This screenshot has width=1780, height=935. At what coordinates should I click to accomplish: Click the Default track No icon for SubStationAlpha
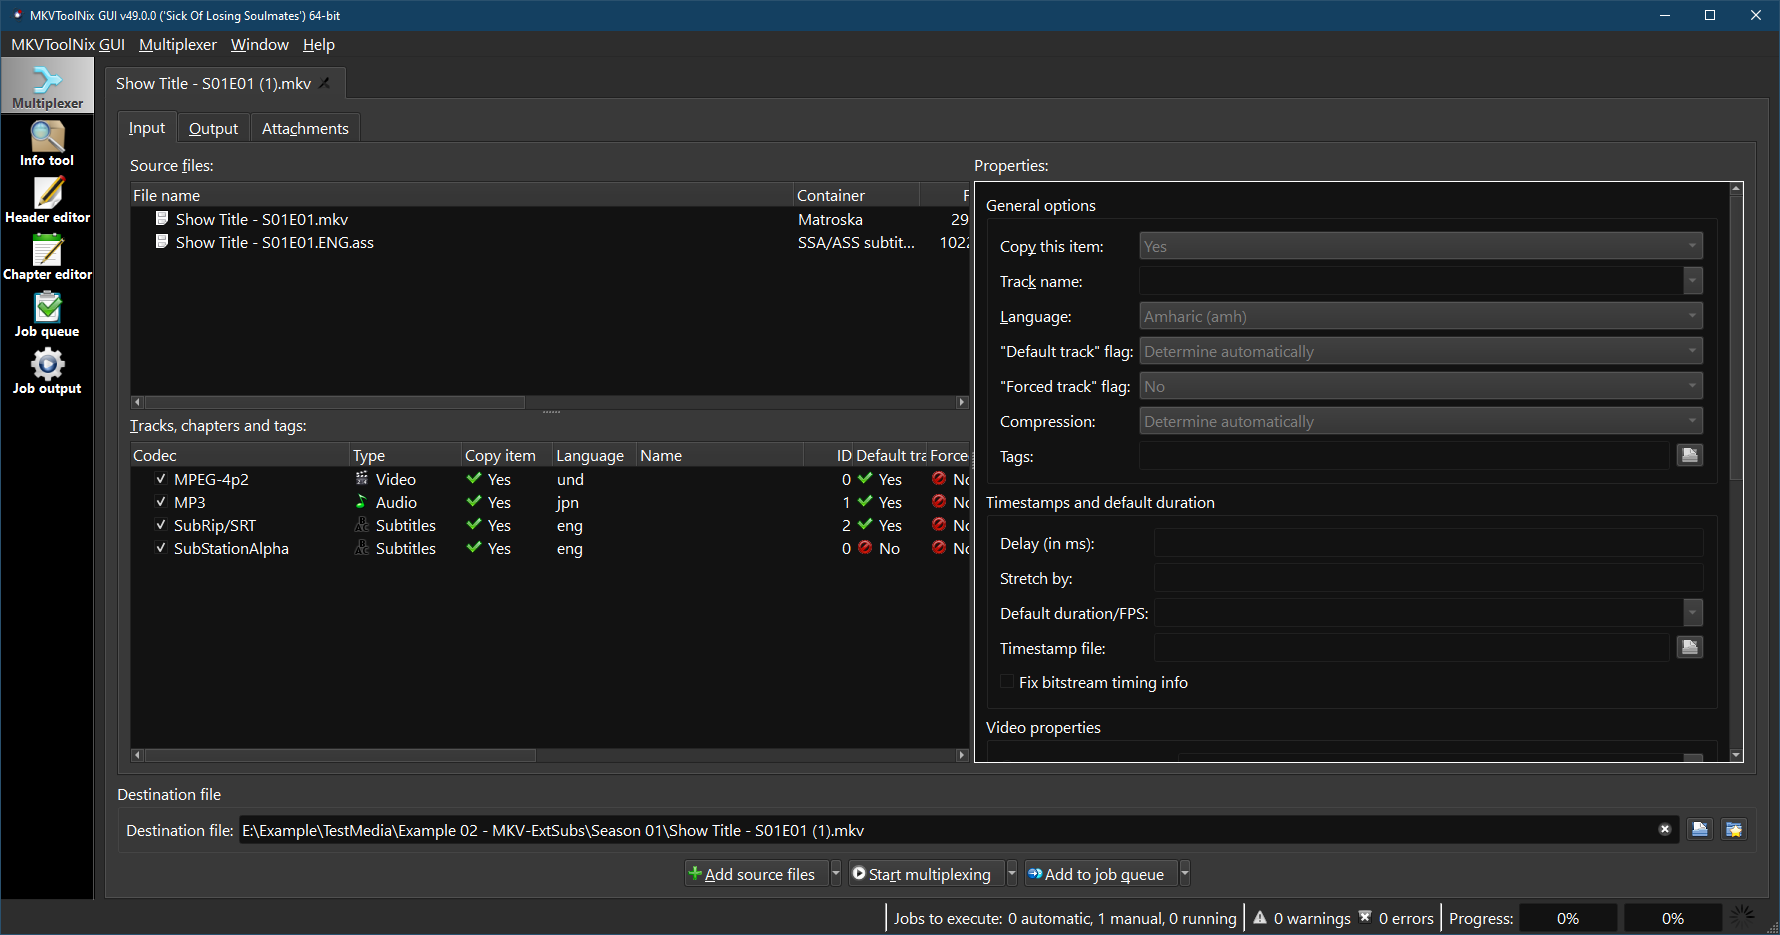click(865, 547)
